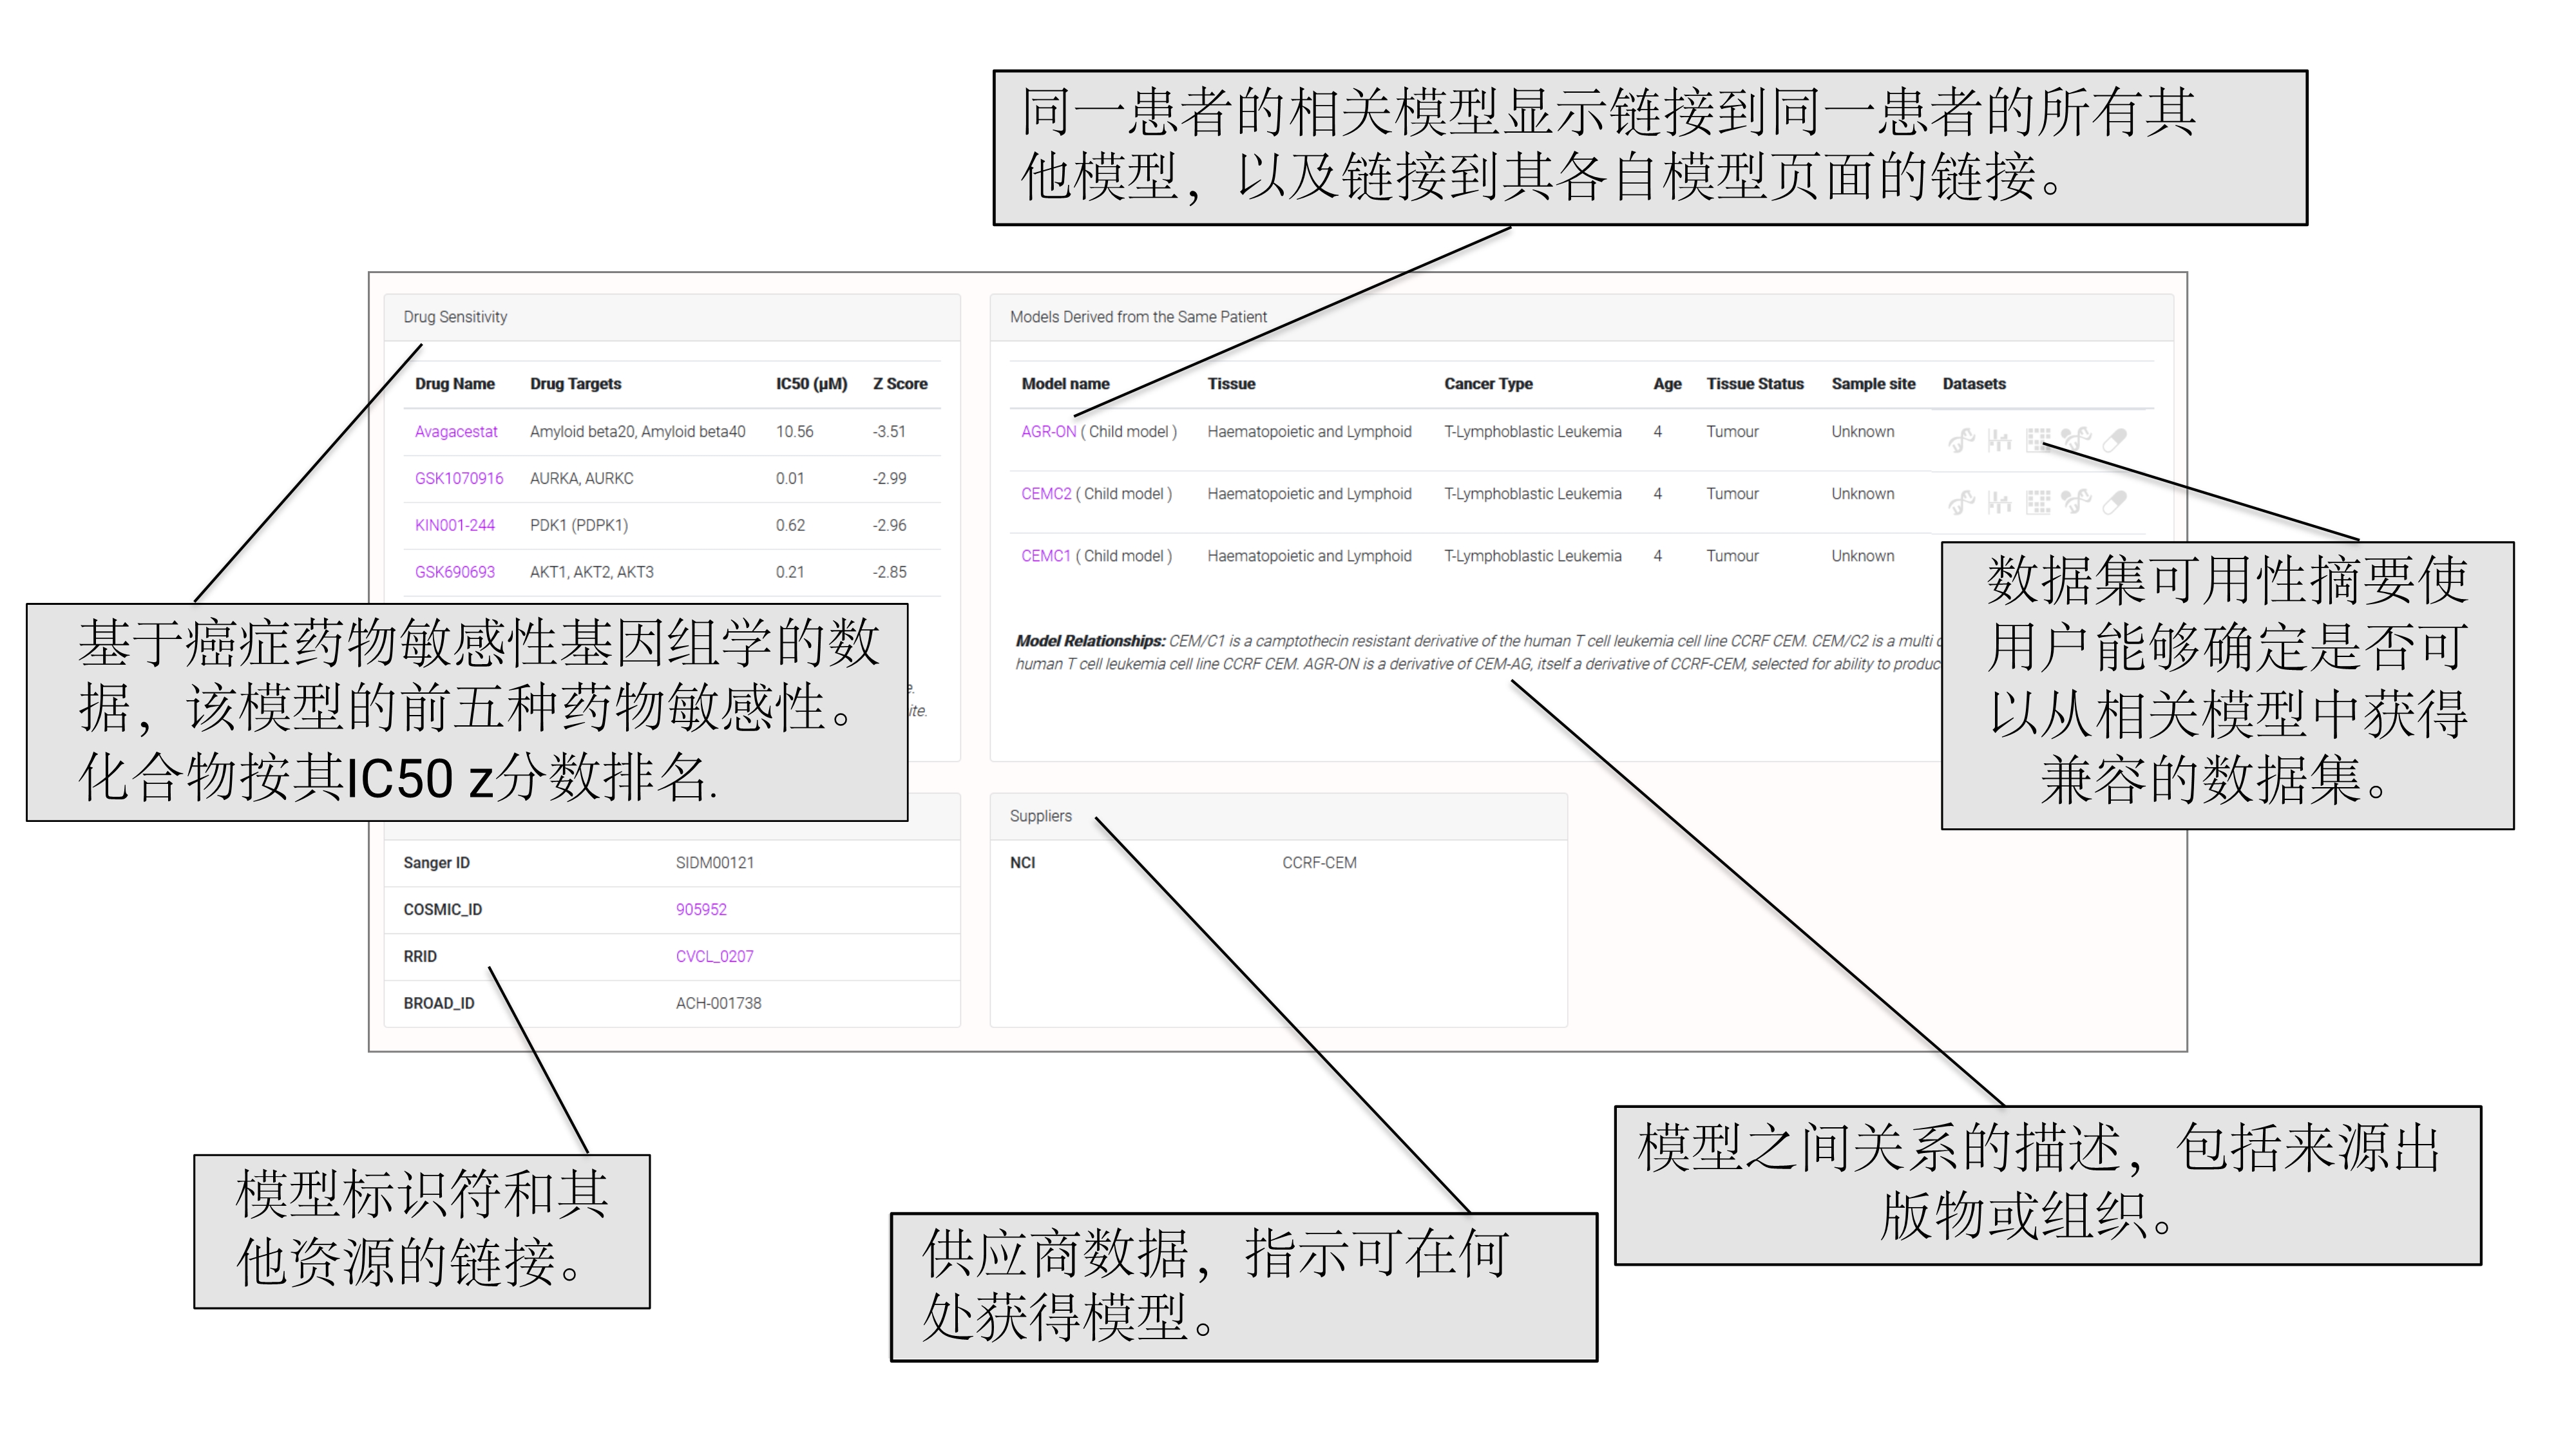Click the DNA-with-dot dataset icon for CEMC2
The height and width of the screenshot is (1448, 2576).
[x=2076, y=502]
